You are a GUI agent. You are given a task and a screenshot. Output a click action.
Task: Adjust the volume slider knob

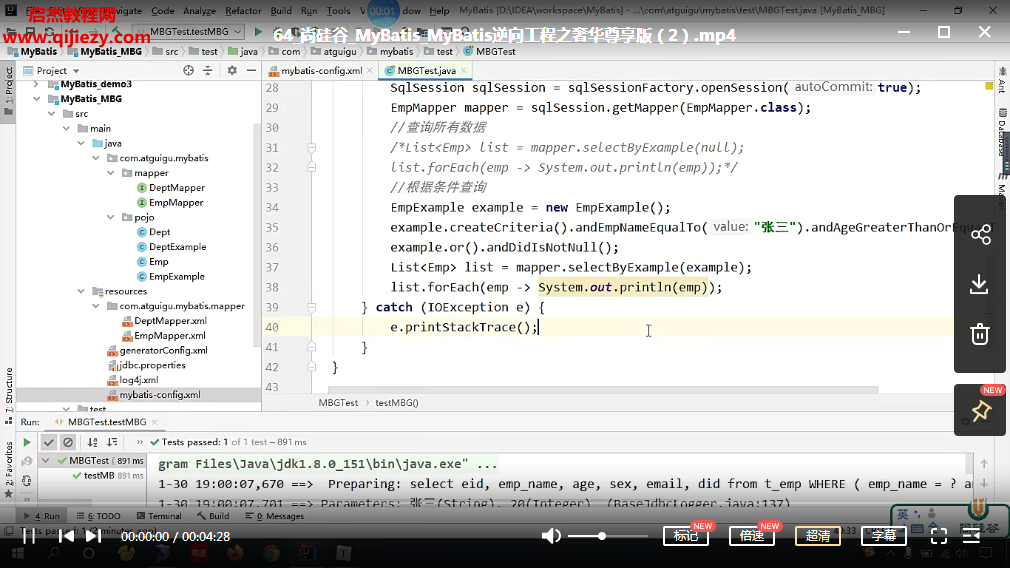[602, 536]
